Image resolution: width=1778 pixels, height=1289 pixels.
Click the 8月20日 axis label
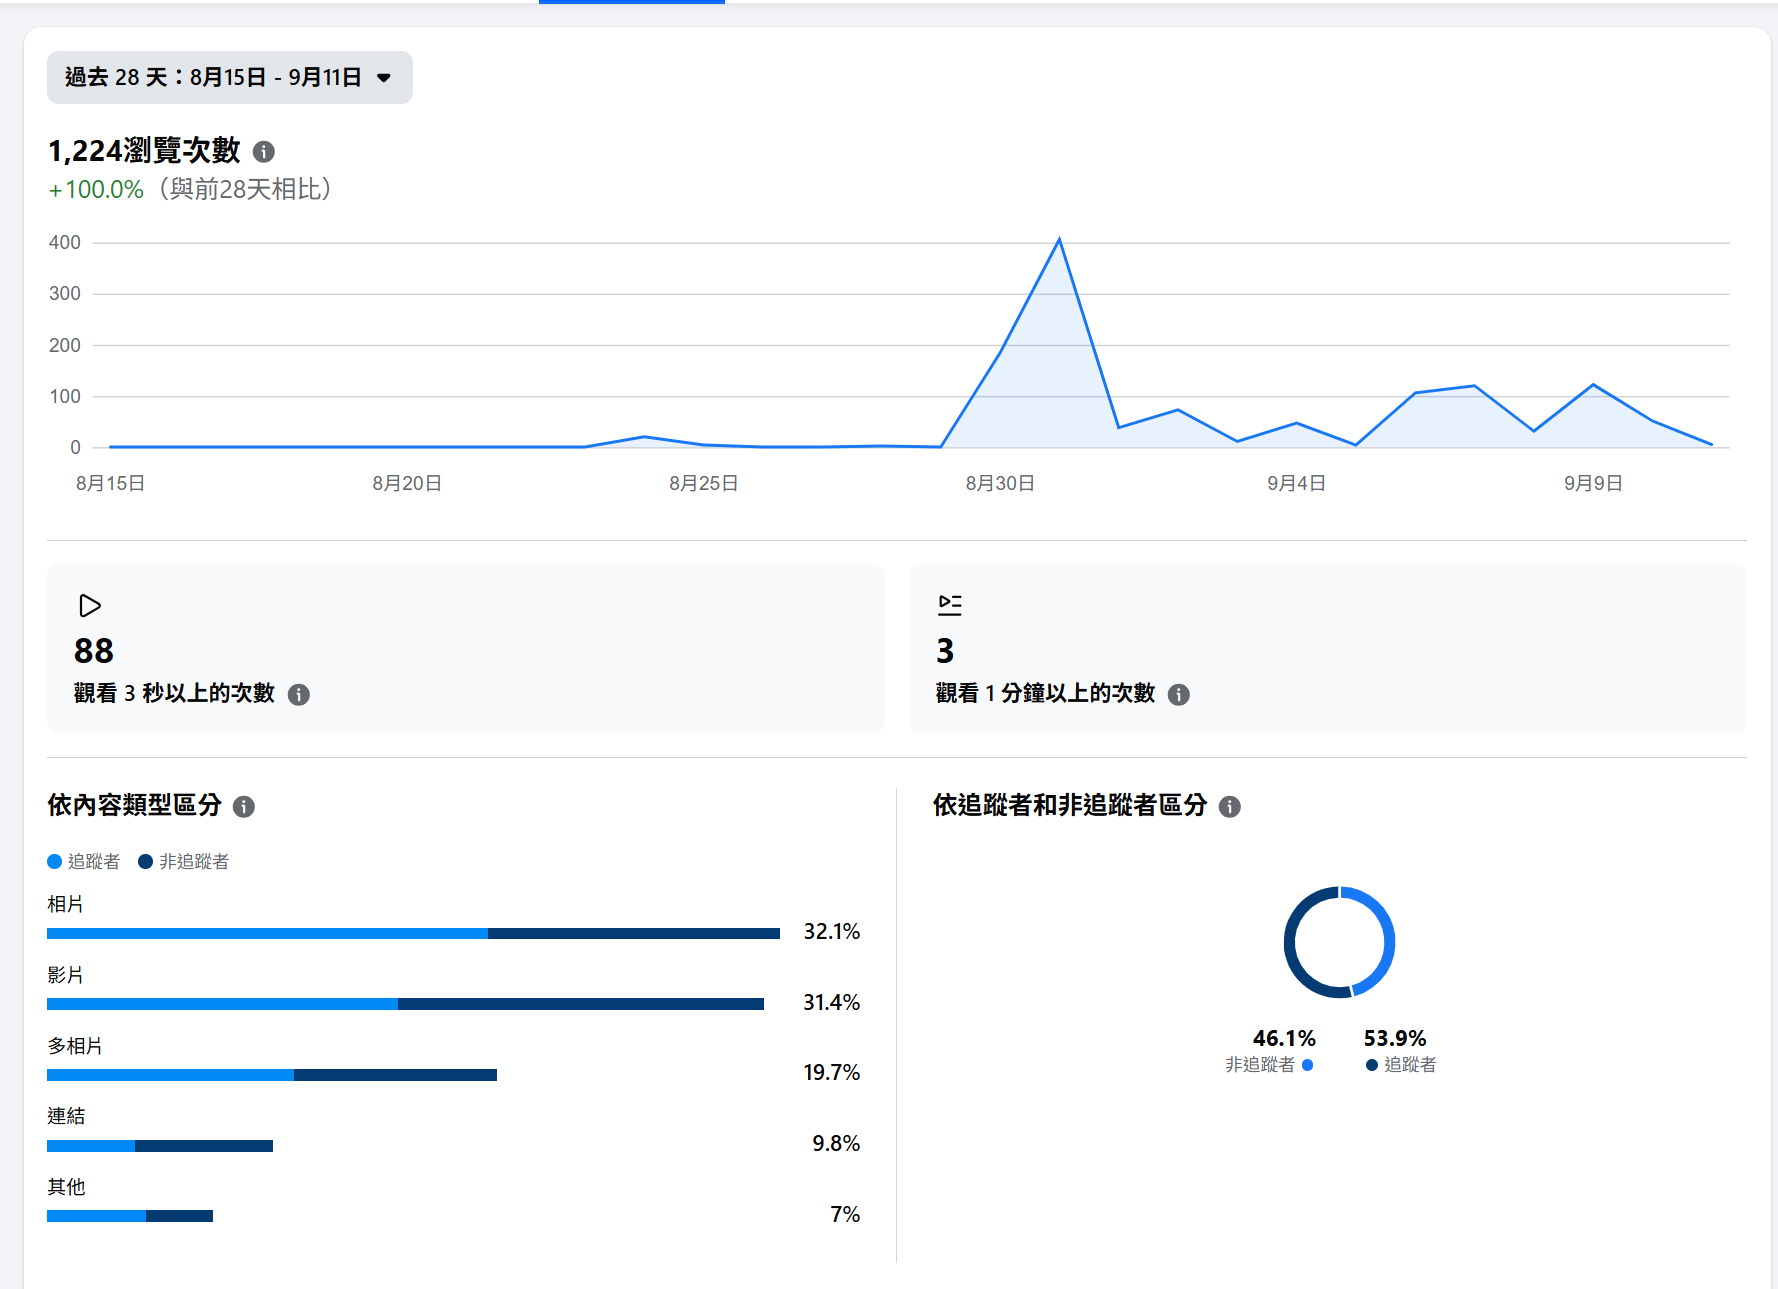click(x=407, y=483)
